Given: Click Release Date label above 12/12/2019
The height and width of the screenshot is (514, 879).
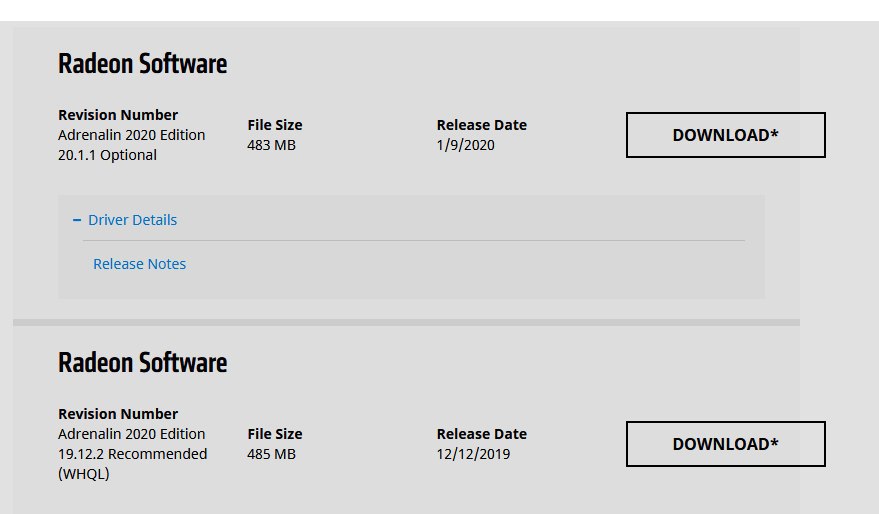Looking at the screenshot, I should point(482,434).
